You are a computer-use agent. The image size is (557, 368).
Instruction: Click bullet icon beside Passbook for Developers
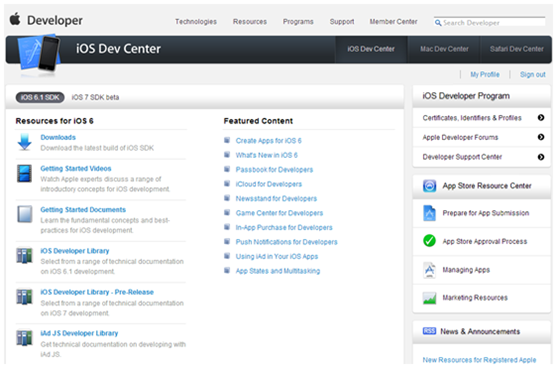[227, 169]
